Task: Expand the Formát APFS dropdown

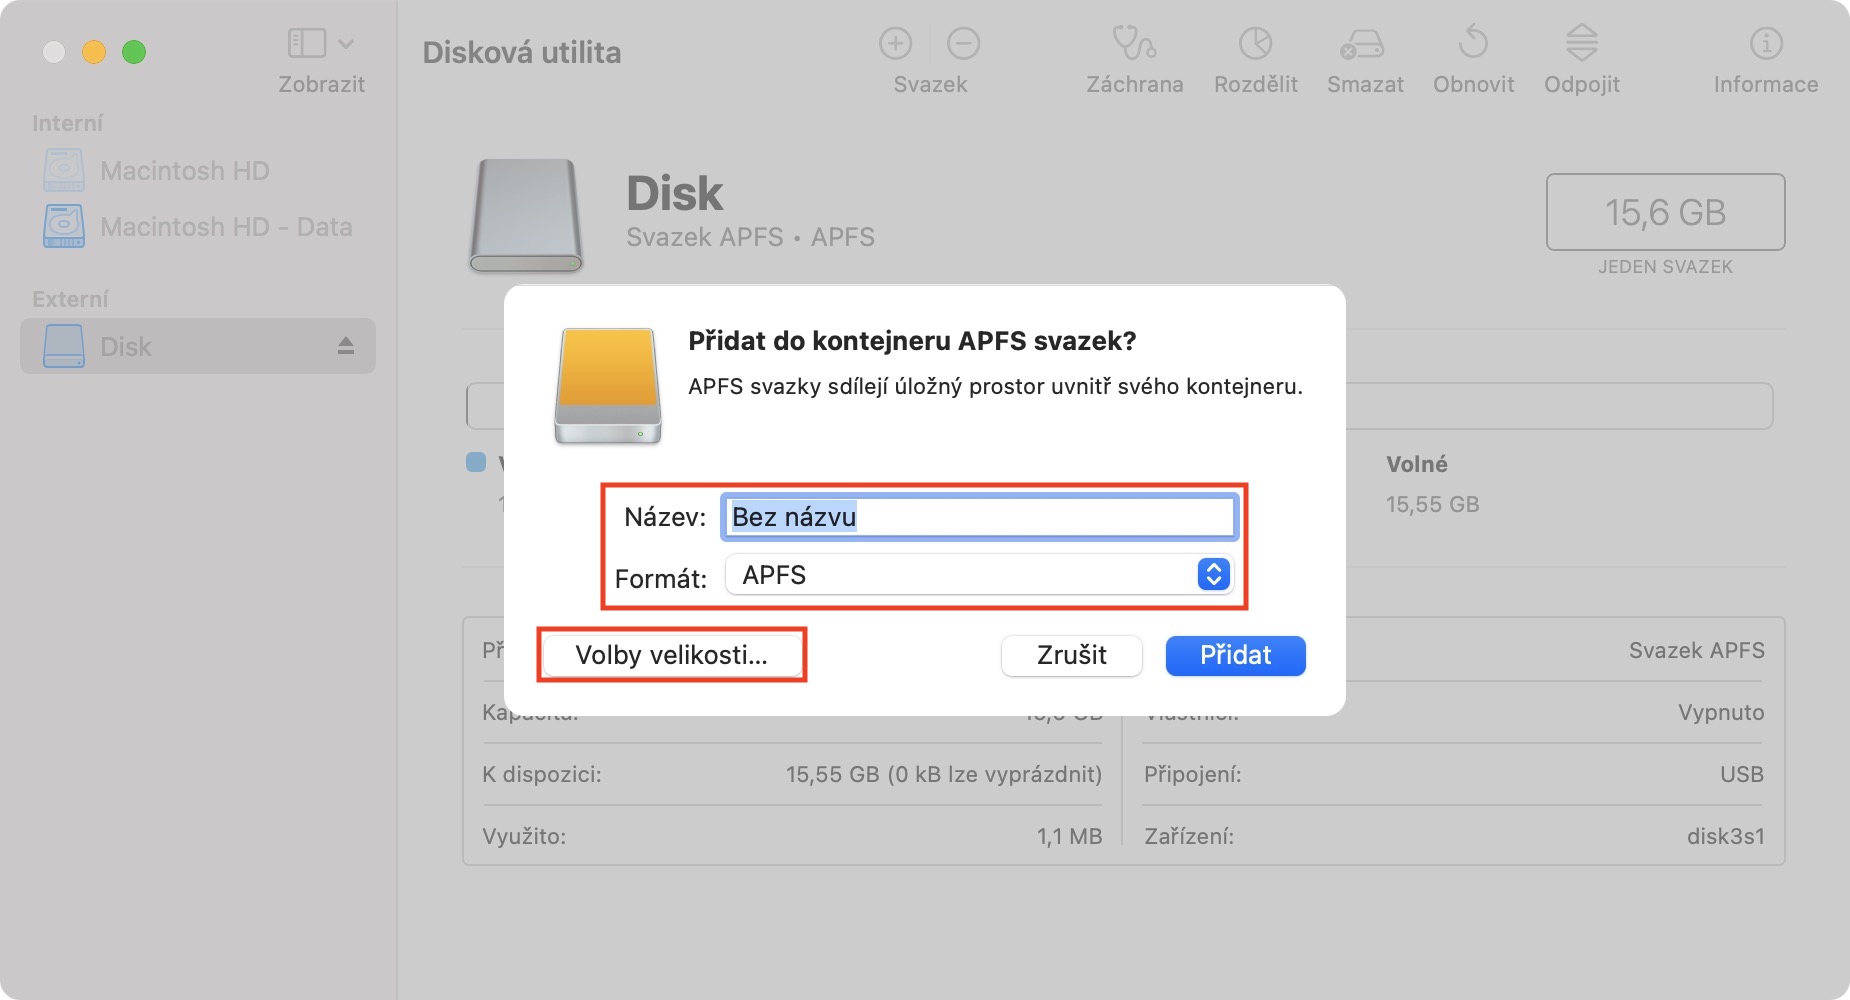Action: pyautogui.click(x=1212, y=574)
